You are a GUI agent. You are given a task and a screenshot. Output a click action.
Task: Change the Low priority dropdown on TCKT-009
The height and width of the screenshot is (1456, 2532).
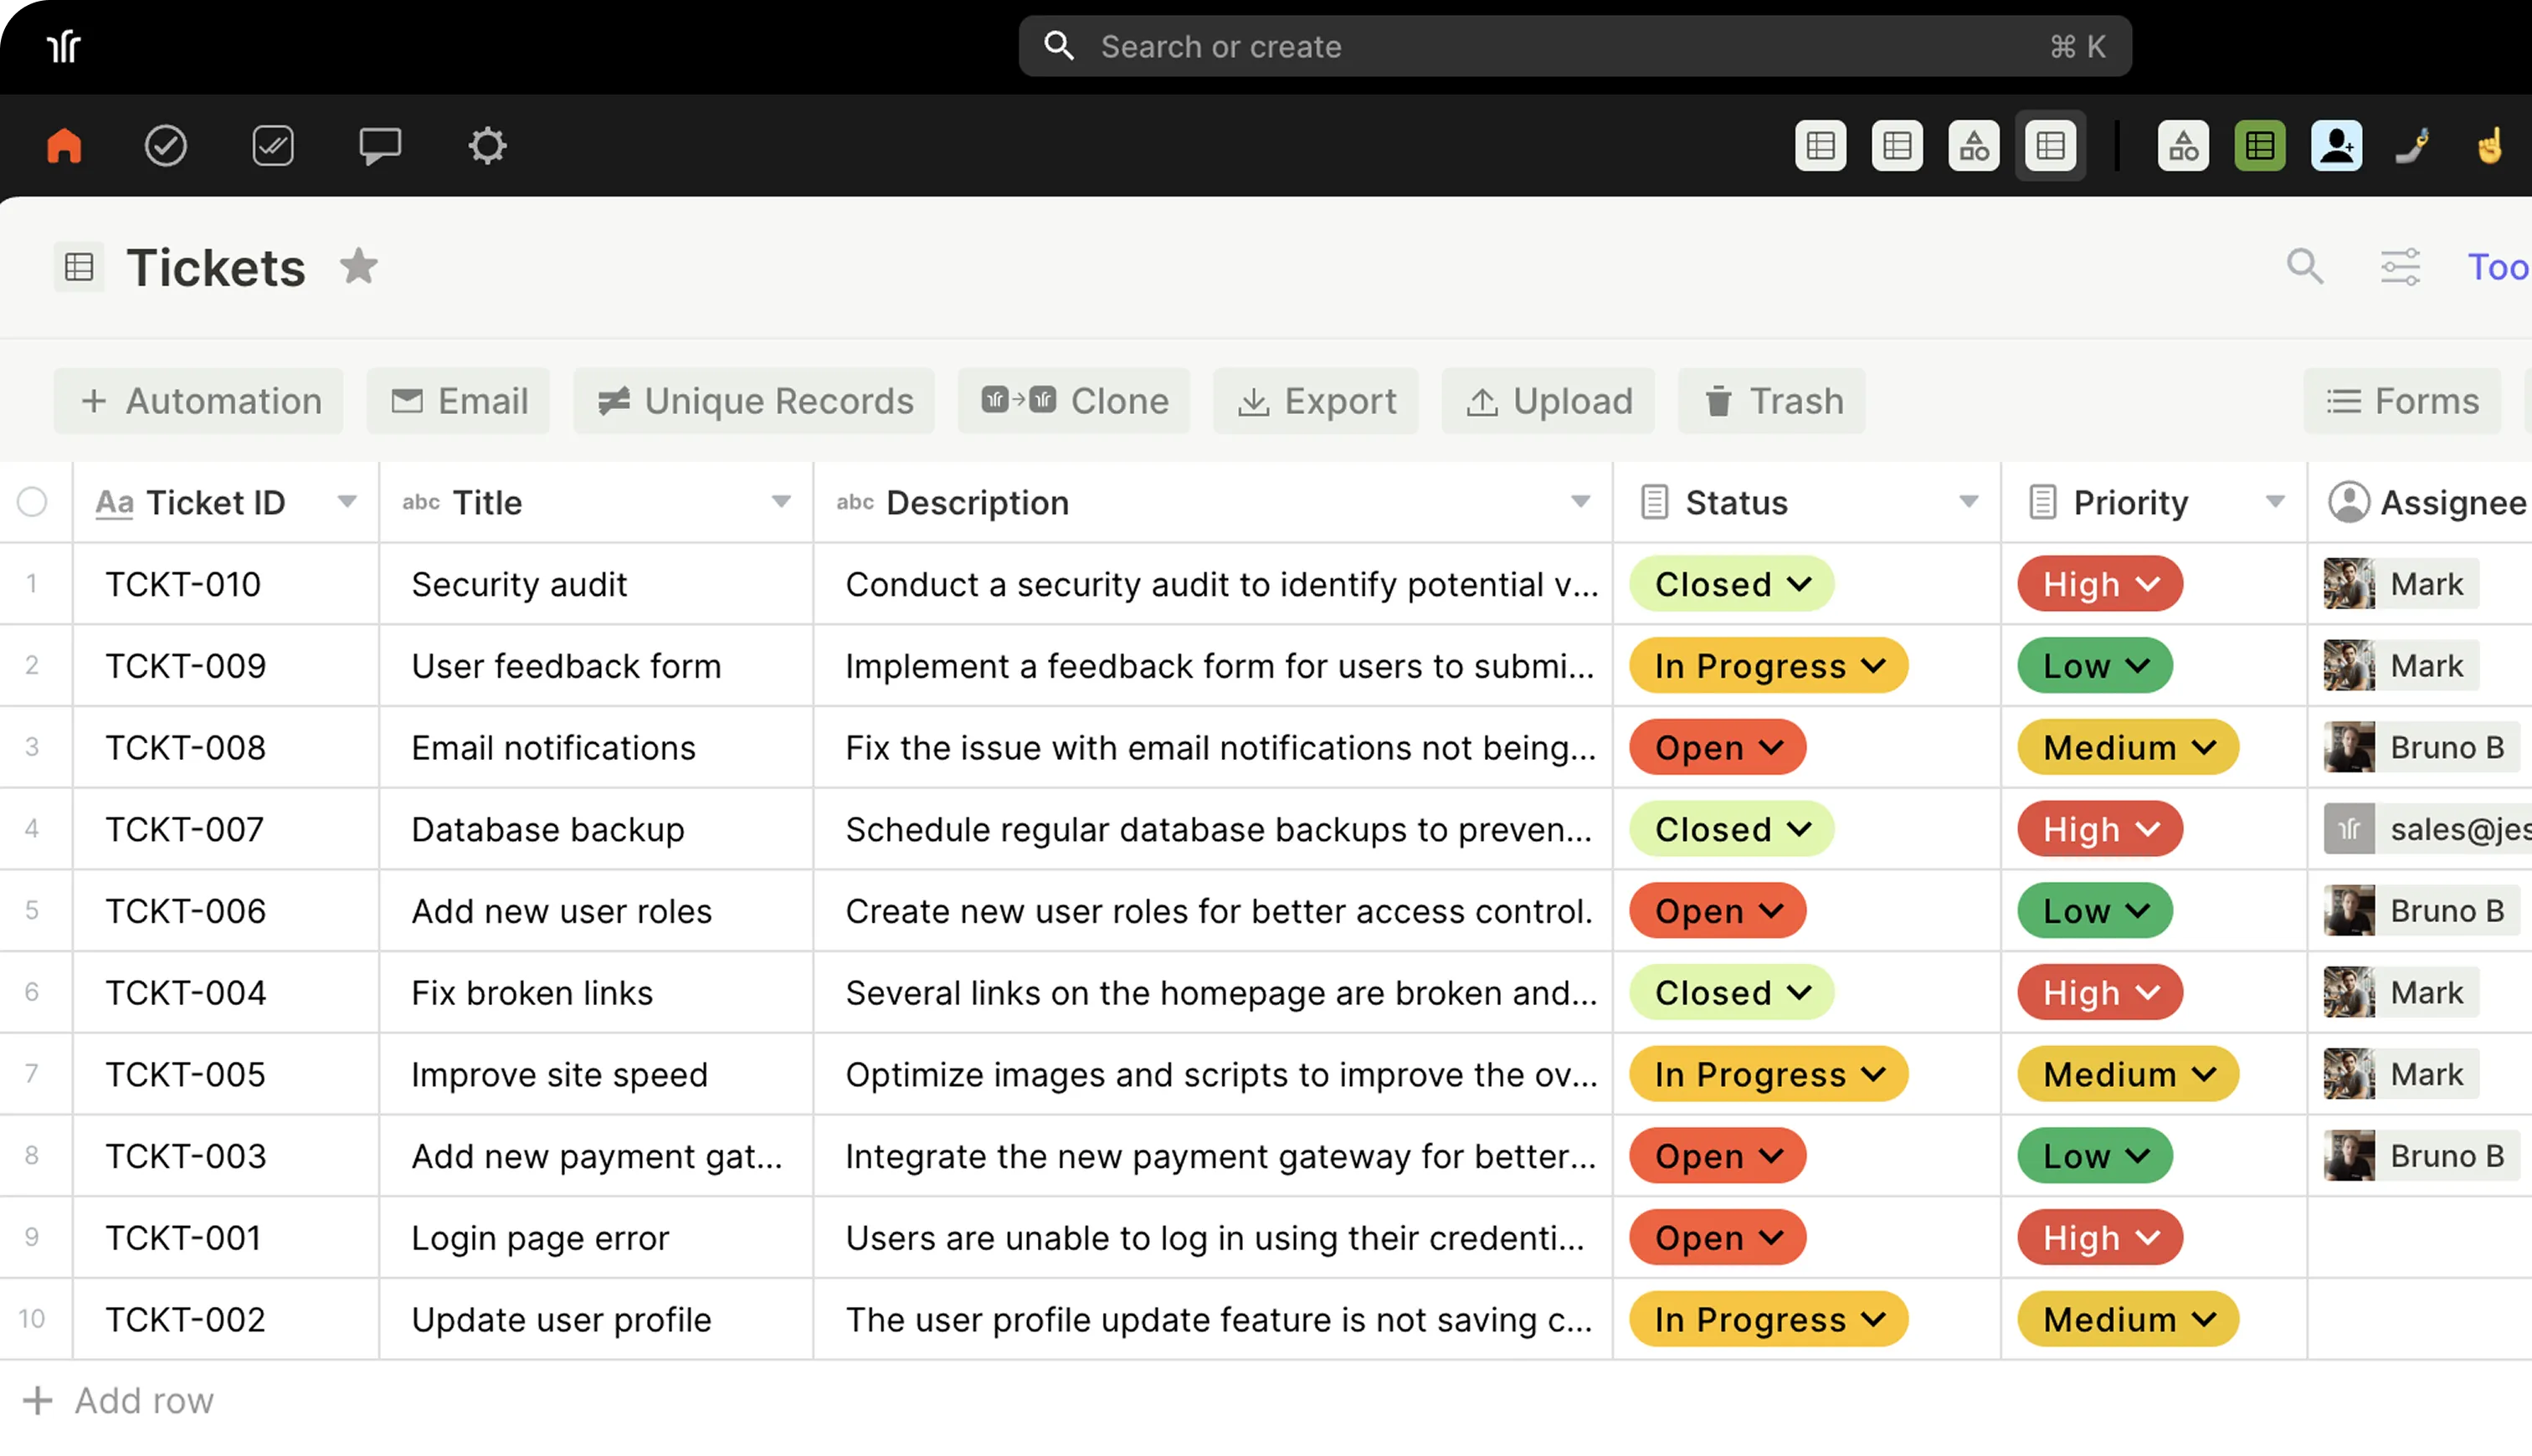[2095, 665]
